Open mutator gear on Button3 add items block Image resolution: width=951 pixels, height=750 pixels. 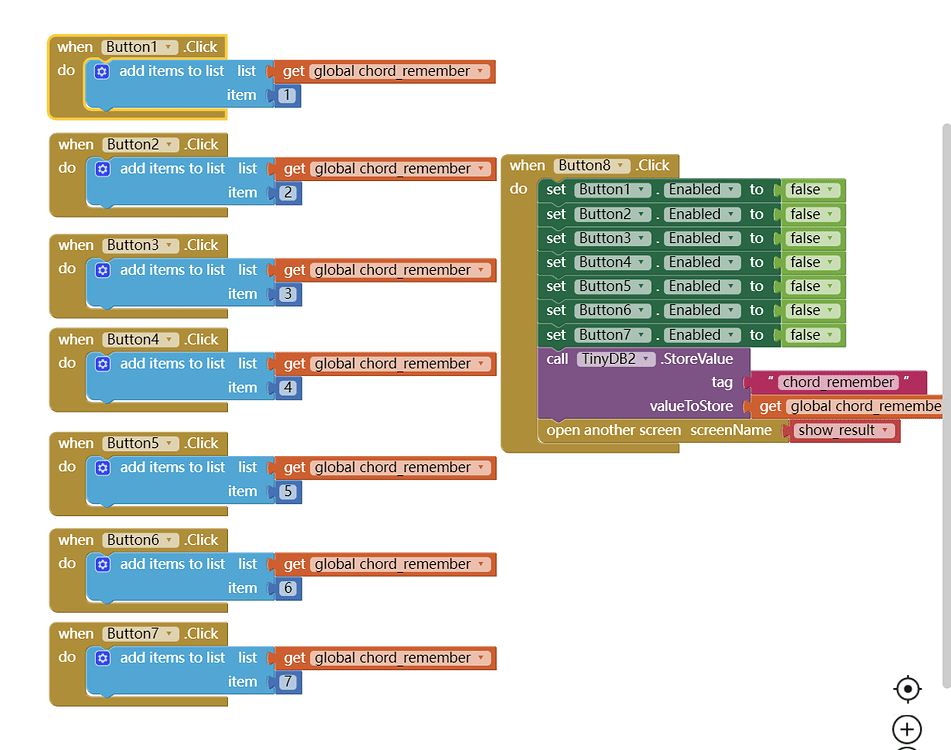pyautogui.click(x=102, y=270)
